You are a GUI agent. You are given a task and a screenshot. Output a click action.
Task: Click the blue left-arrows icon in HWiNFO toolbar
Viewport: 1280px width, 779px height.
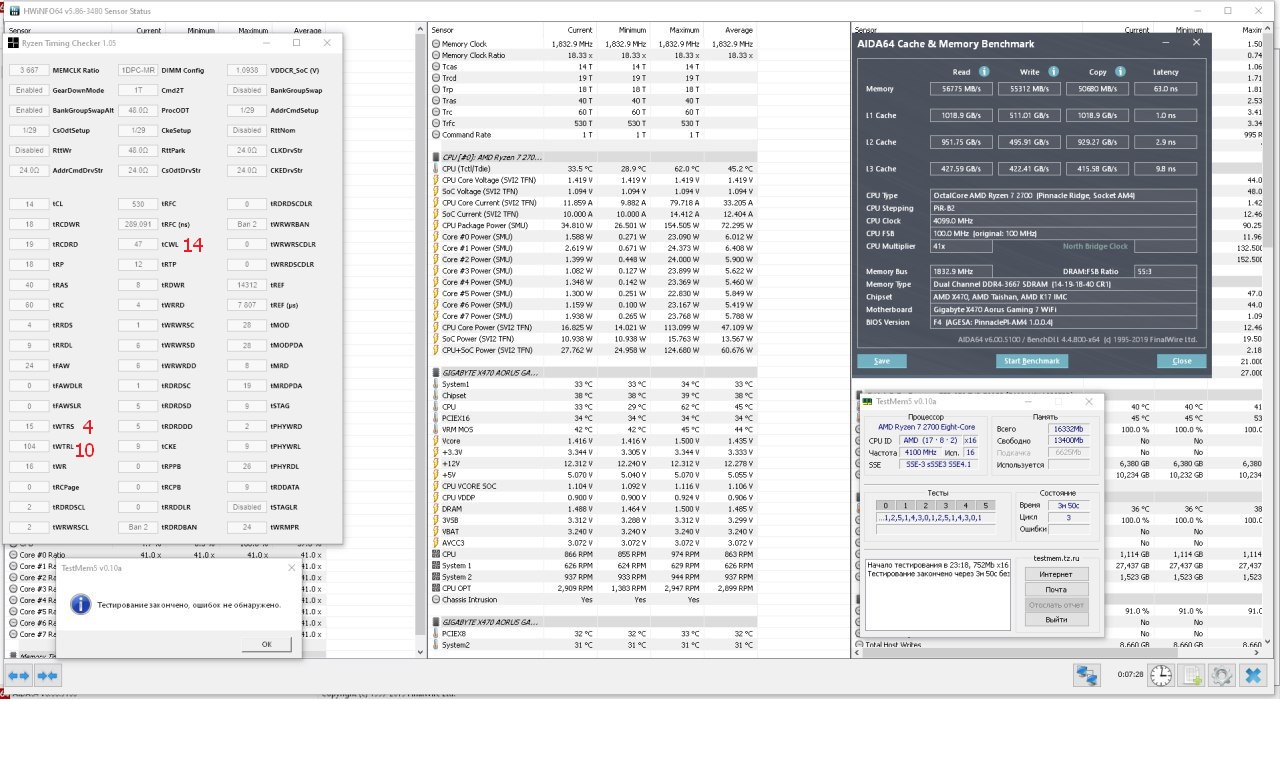[19, 675]
